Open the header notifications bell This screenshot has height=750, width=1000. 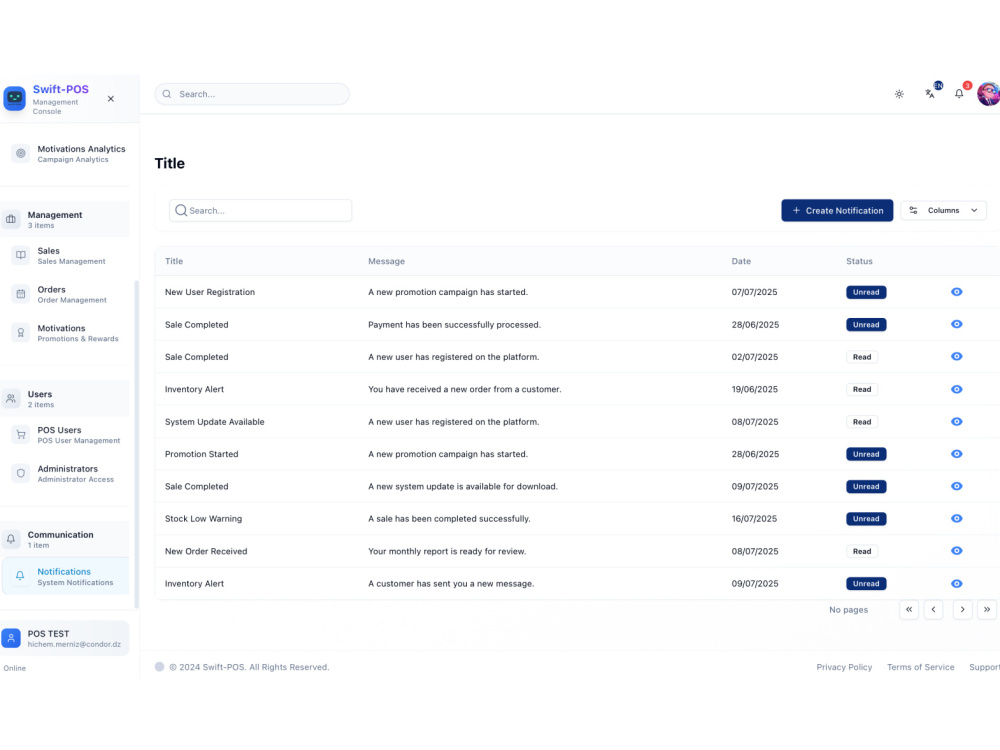[959, 94]
